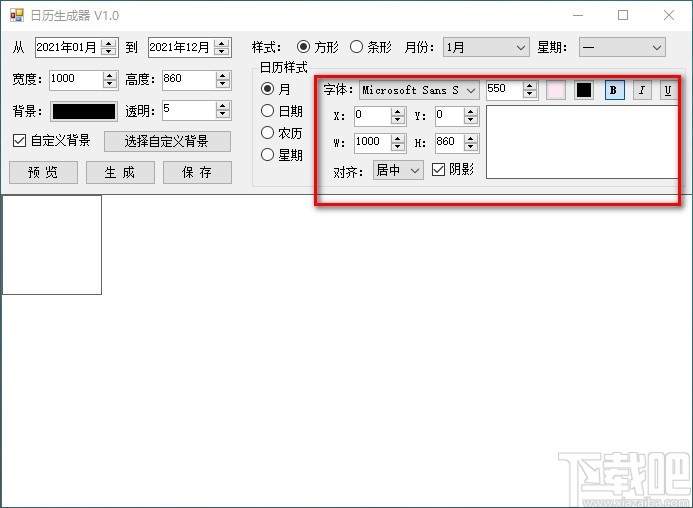This screenshot has height=508, width=693.
Task: Increase the X position value
Action: click(398, 112)
